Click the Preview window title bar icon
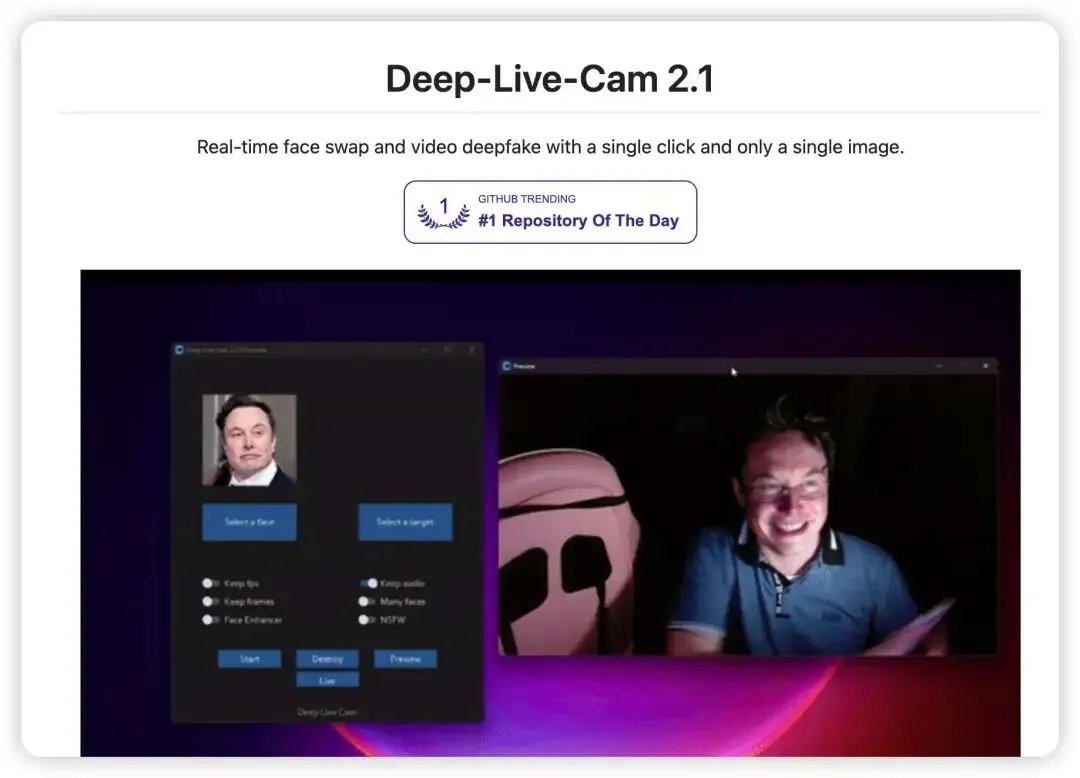Screen dimensions: 1080x778 [506, 366]
